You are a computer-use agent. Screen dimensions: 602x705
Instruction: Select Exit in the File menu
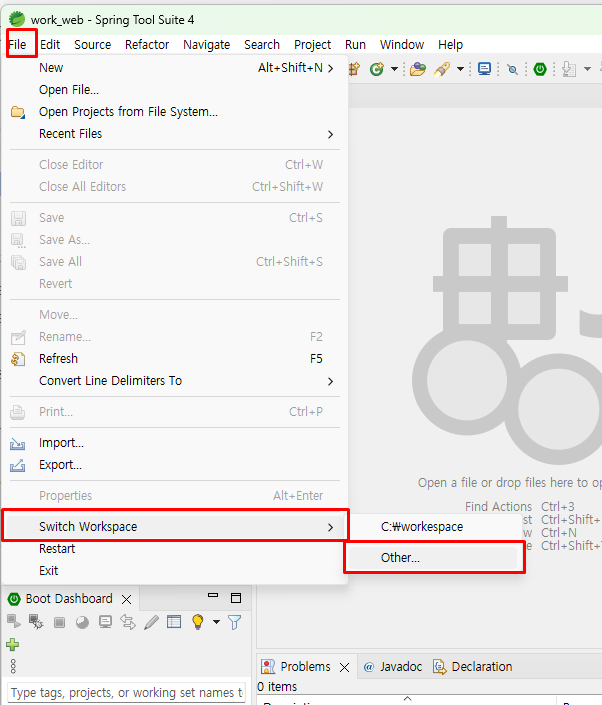[x=174, y=571]
